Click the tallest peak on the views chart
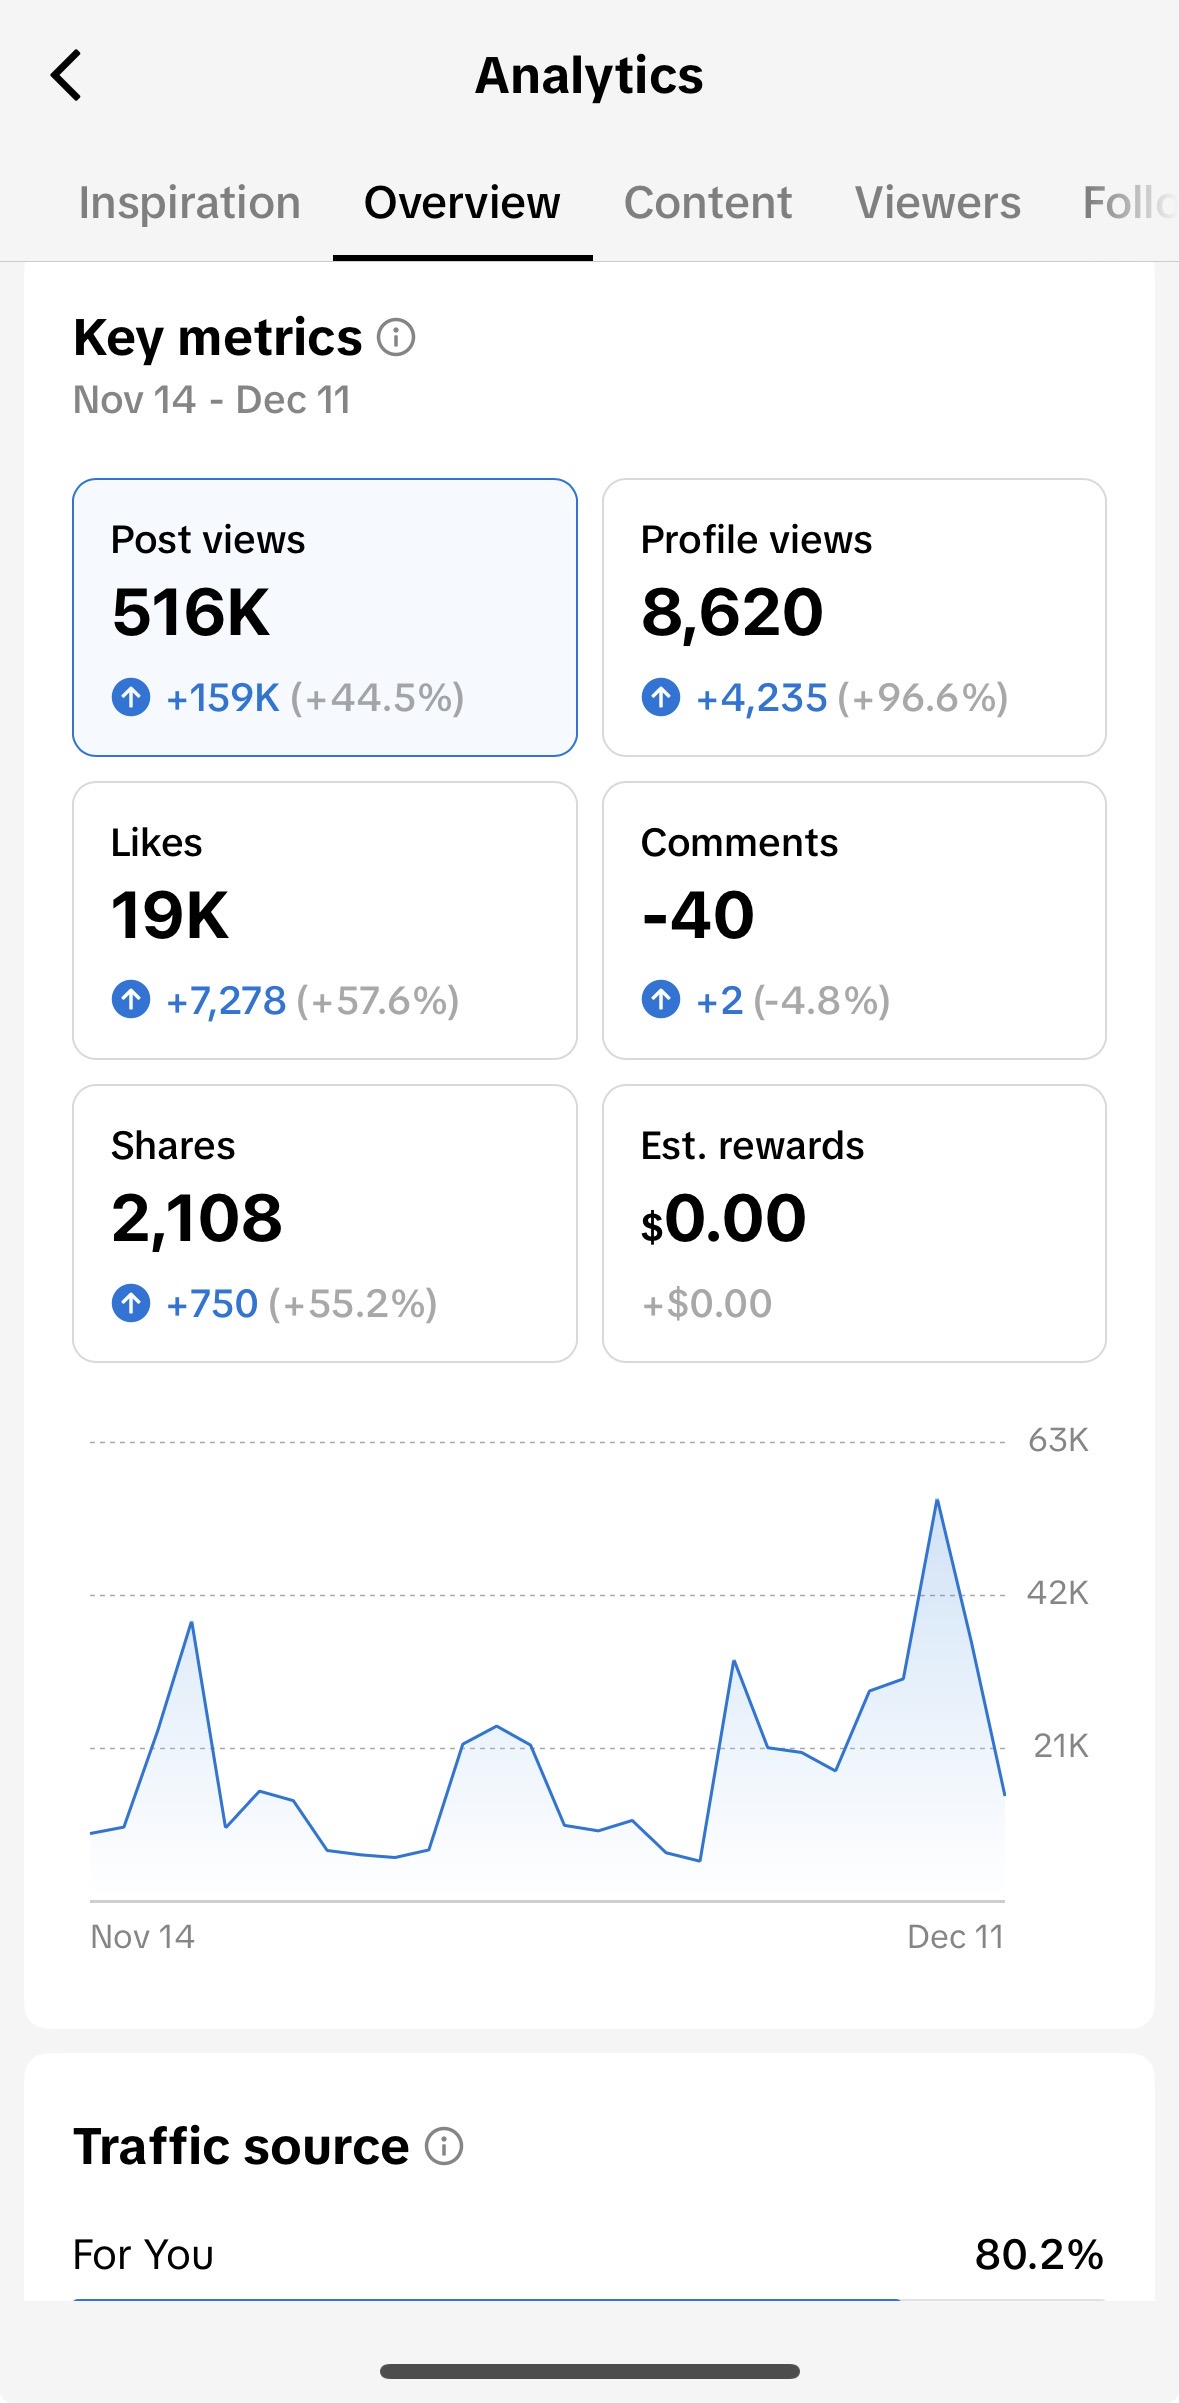This screenshot has width=1179, height=2403. (x=938, y=1500)
